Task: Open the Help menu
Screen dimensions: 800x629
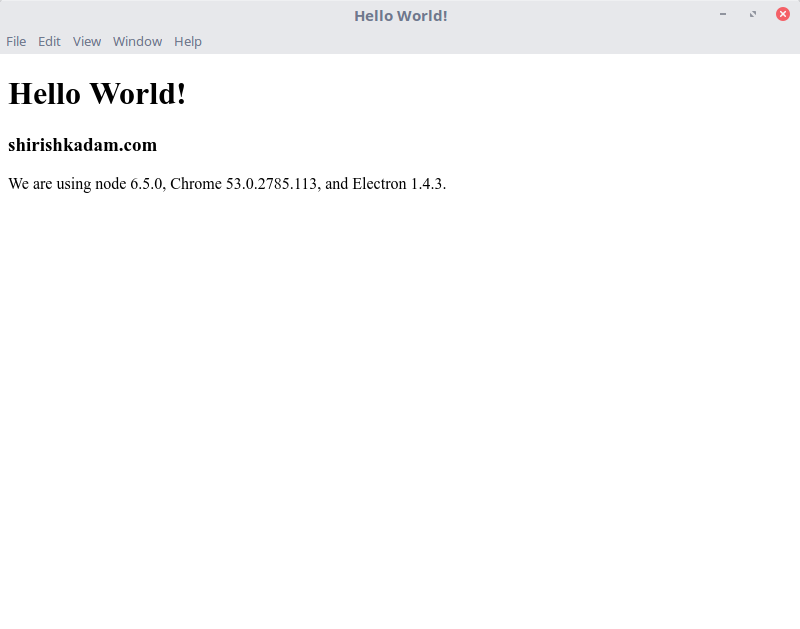Action: tap(188, 41)
